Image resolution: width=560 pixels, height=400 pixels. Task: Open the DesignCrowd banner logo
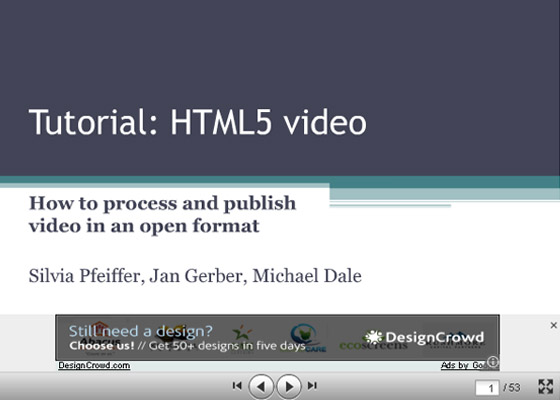point(424,337)
